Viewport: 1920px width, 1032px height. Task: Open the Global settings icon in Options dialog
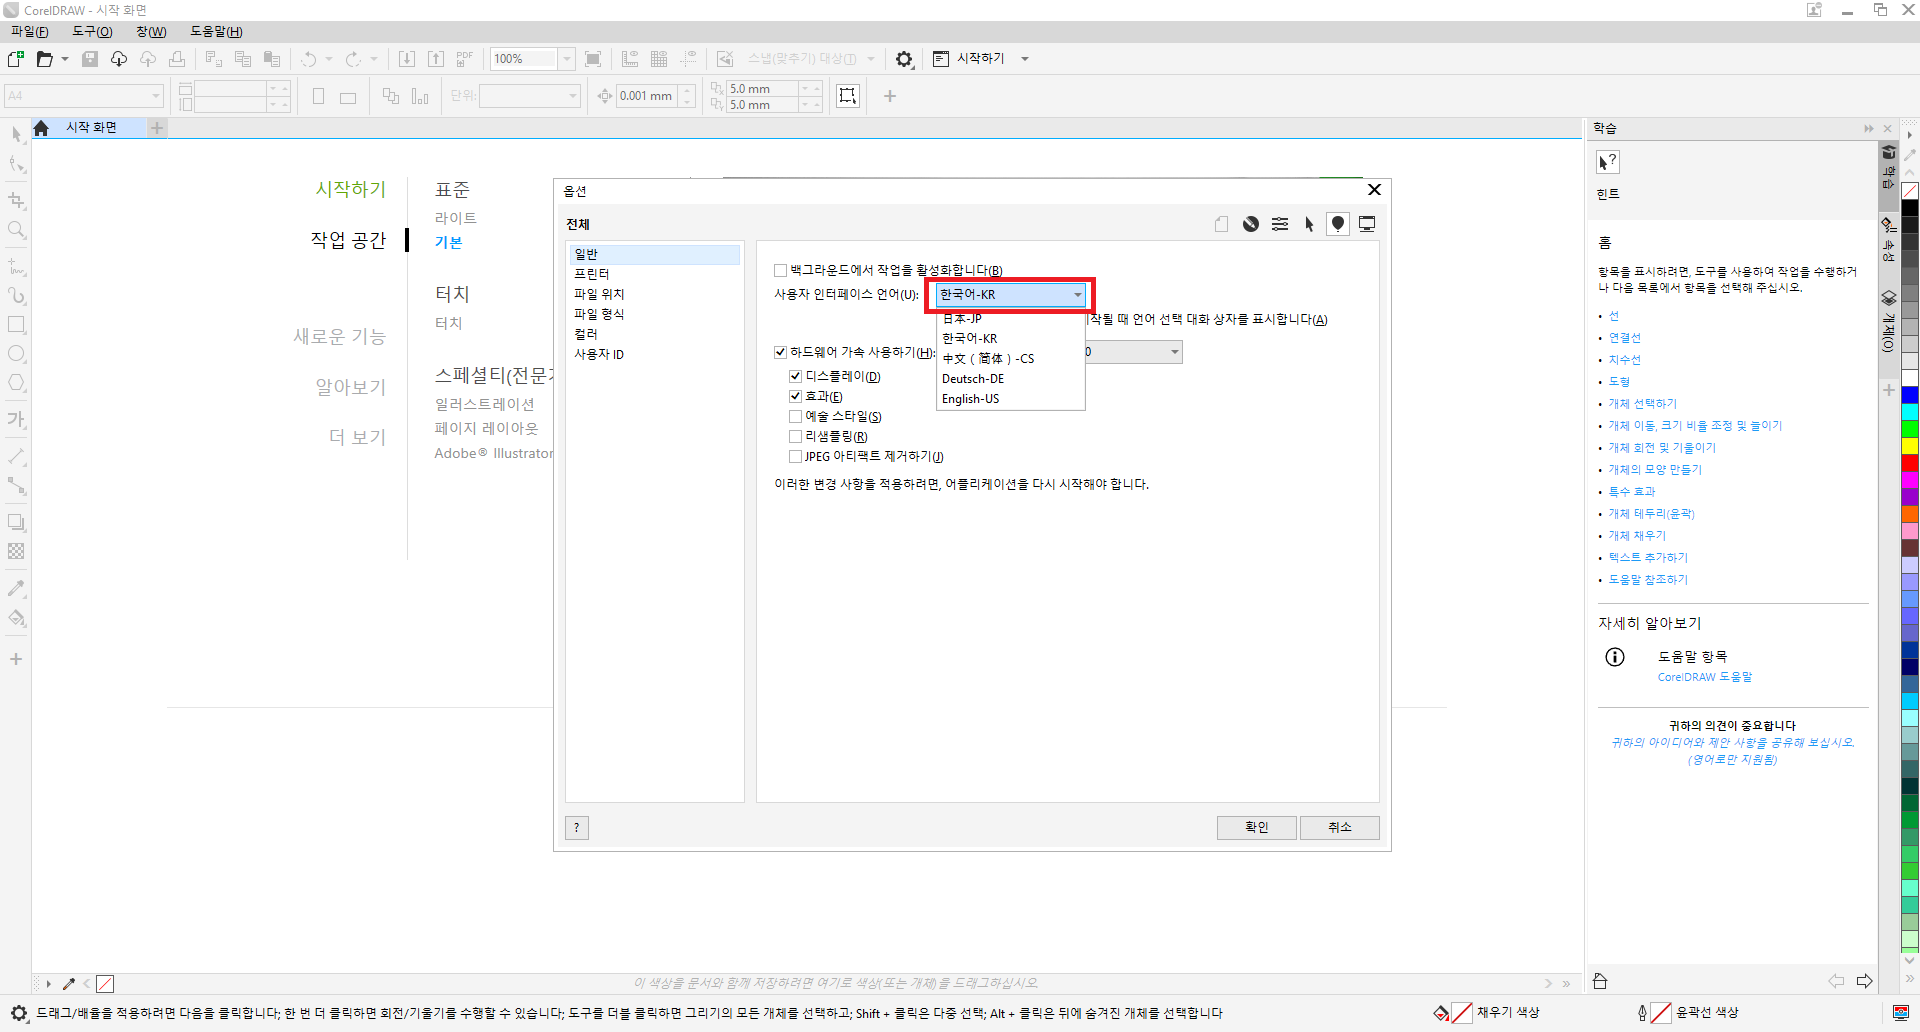1338,224
